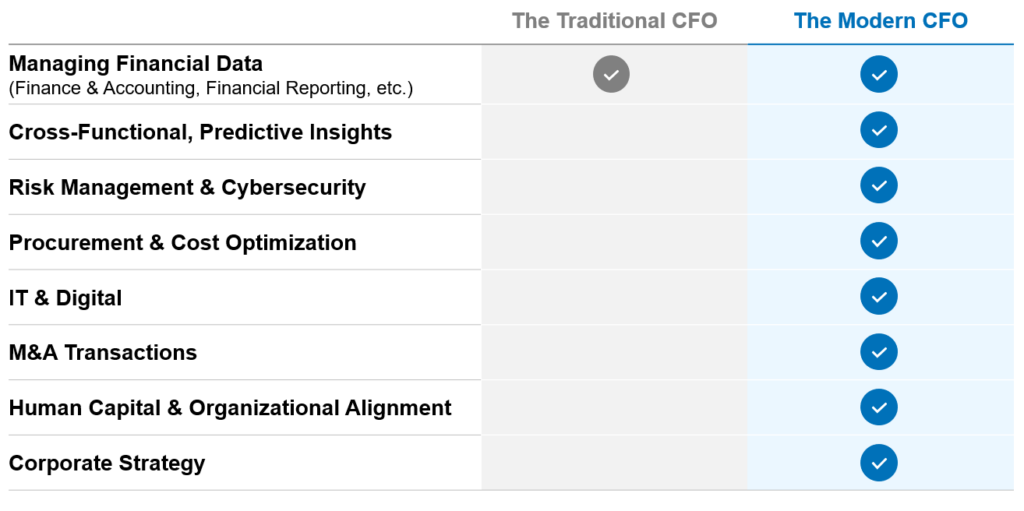Click the Human Capital & Organizational Alignment label

point(230,408)
